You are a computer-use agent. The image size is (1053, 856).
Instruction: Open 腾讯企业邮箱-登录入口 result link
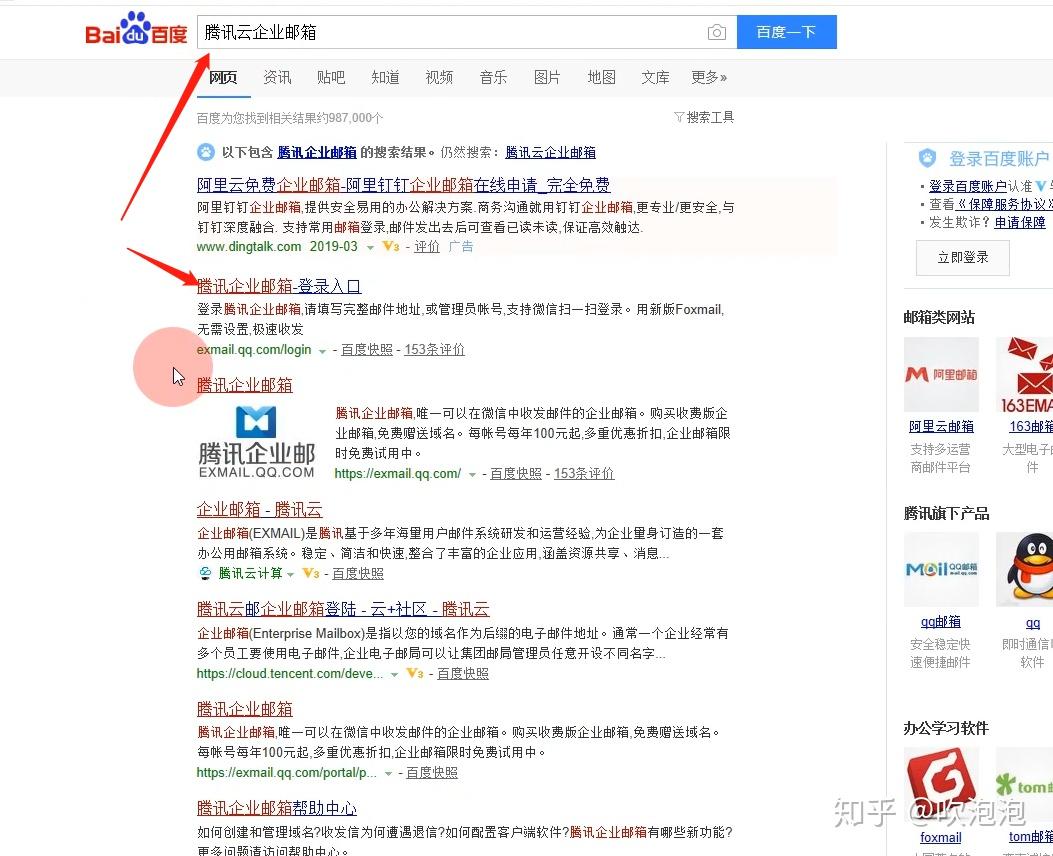tap(279, 287)
